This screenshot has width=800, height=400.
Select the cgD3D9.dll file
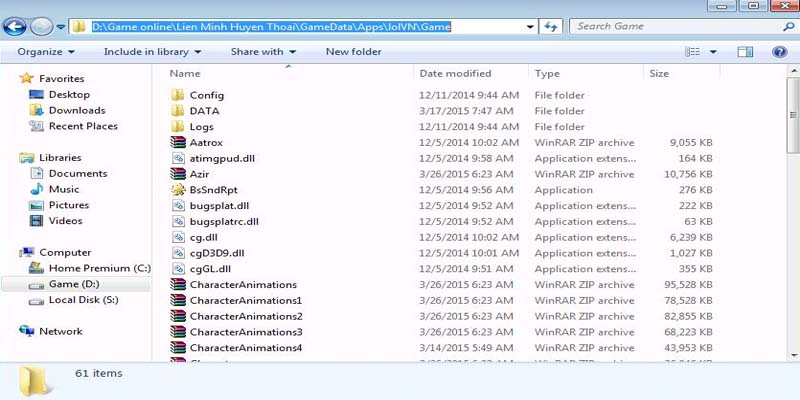216,253
